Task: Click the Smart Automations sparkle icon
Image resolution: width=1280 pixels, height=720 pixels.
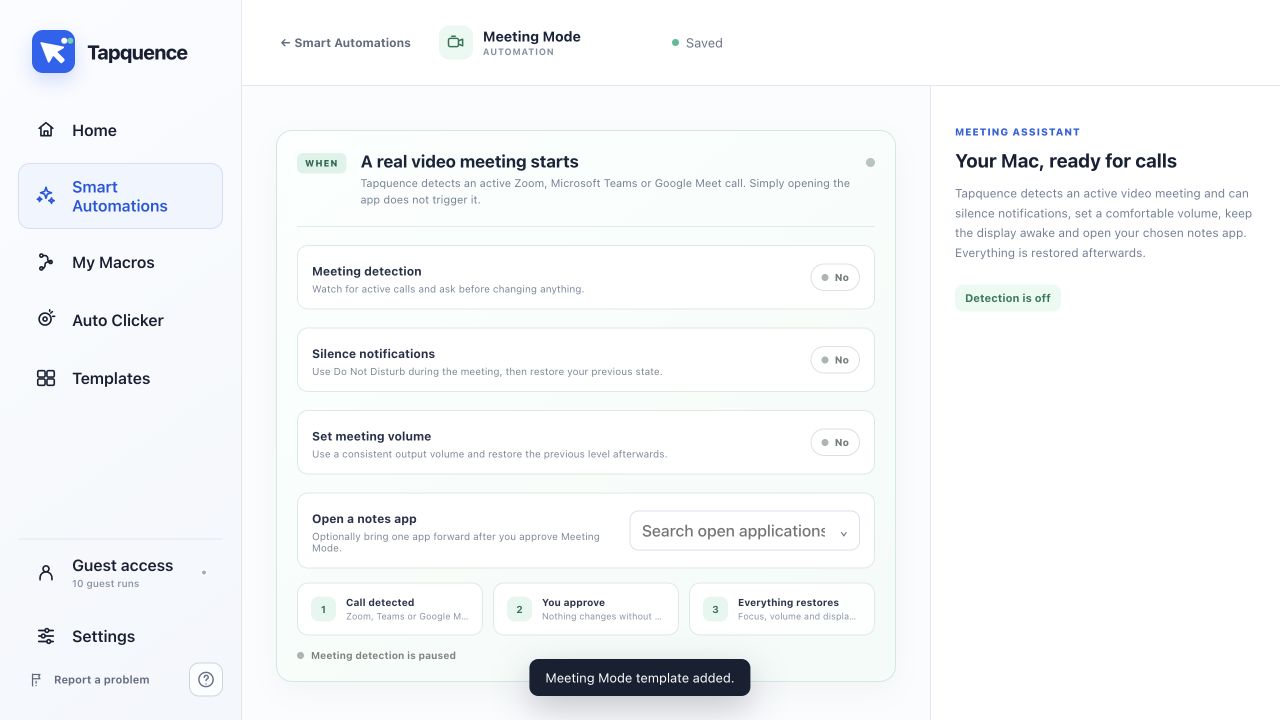Action: coord(46,196)
